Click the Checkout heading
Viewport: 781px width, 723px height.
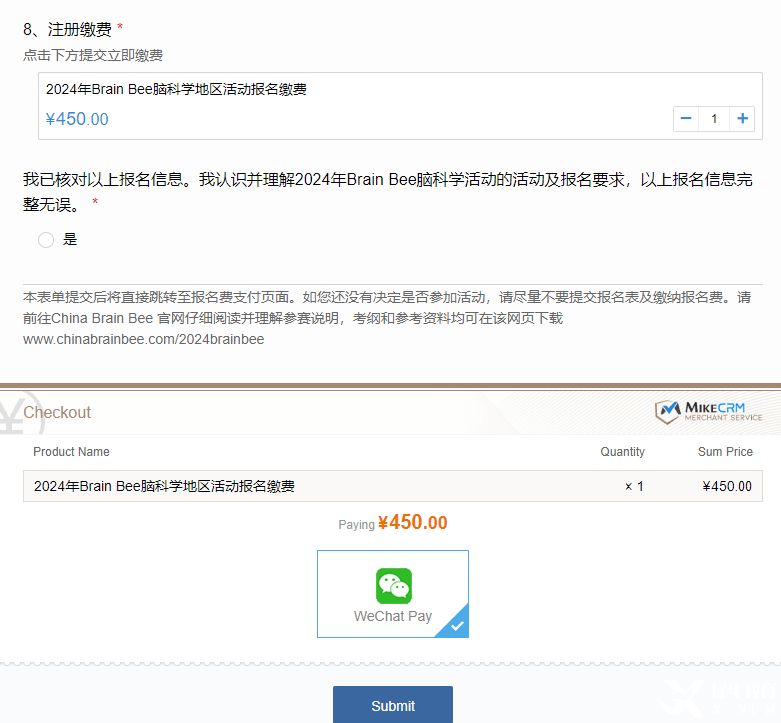pyautogui.click(x=57, y=412)
